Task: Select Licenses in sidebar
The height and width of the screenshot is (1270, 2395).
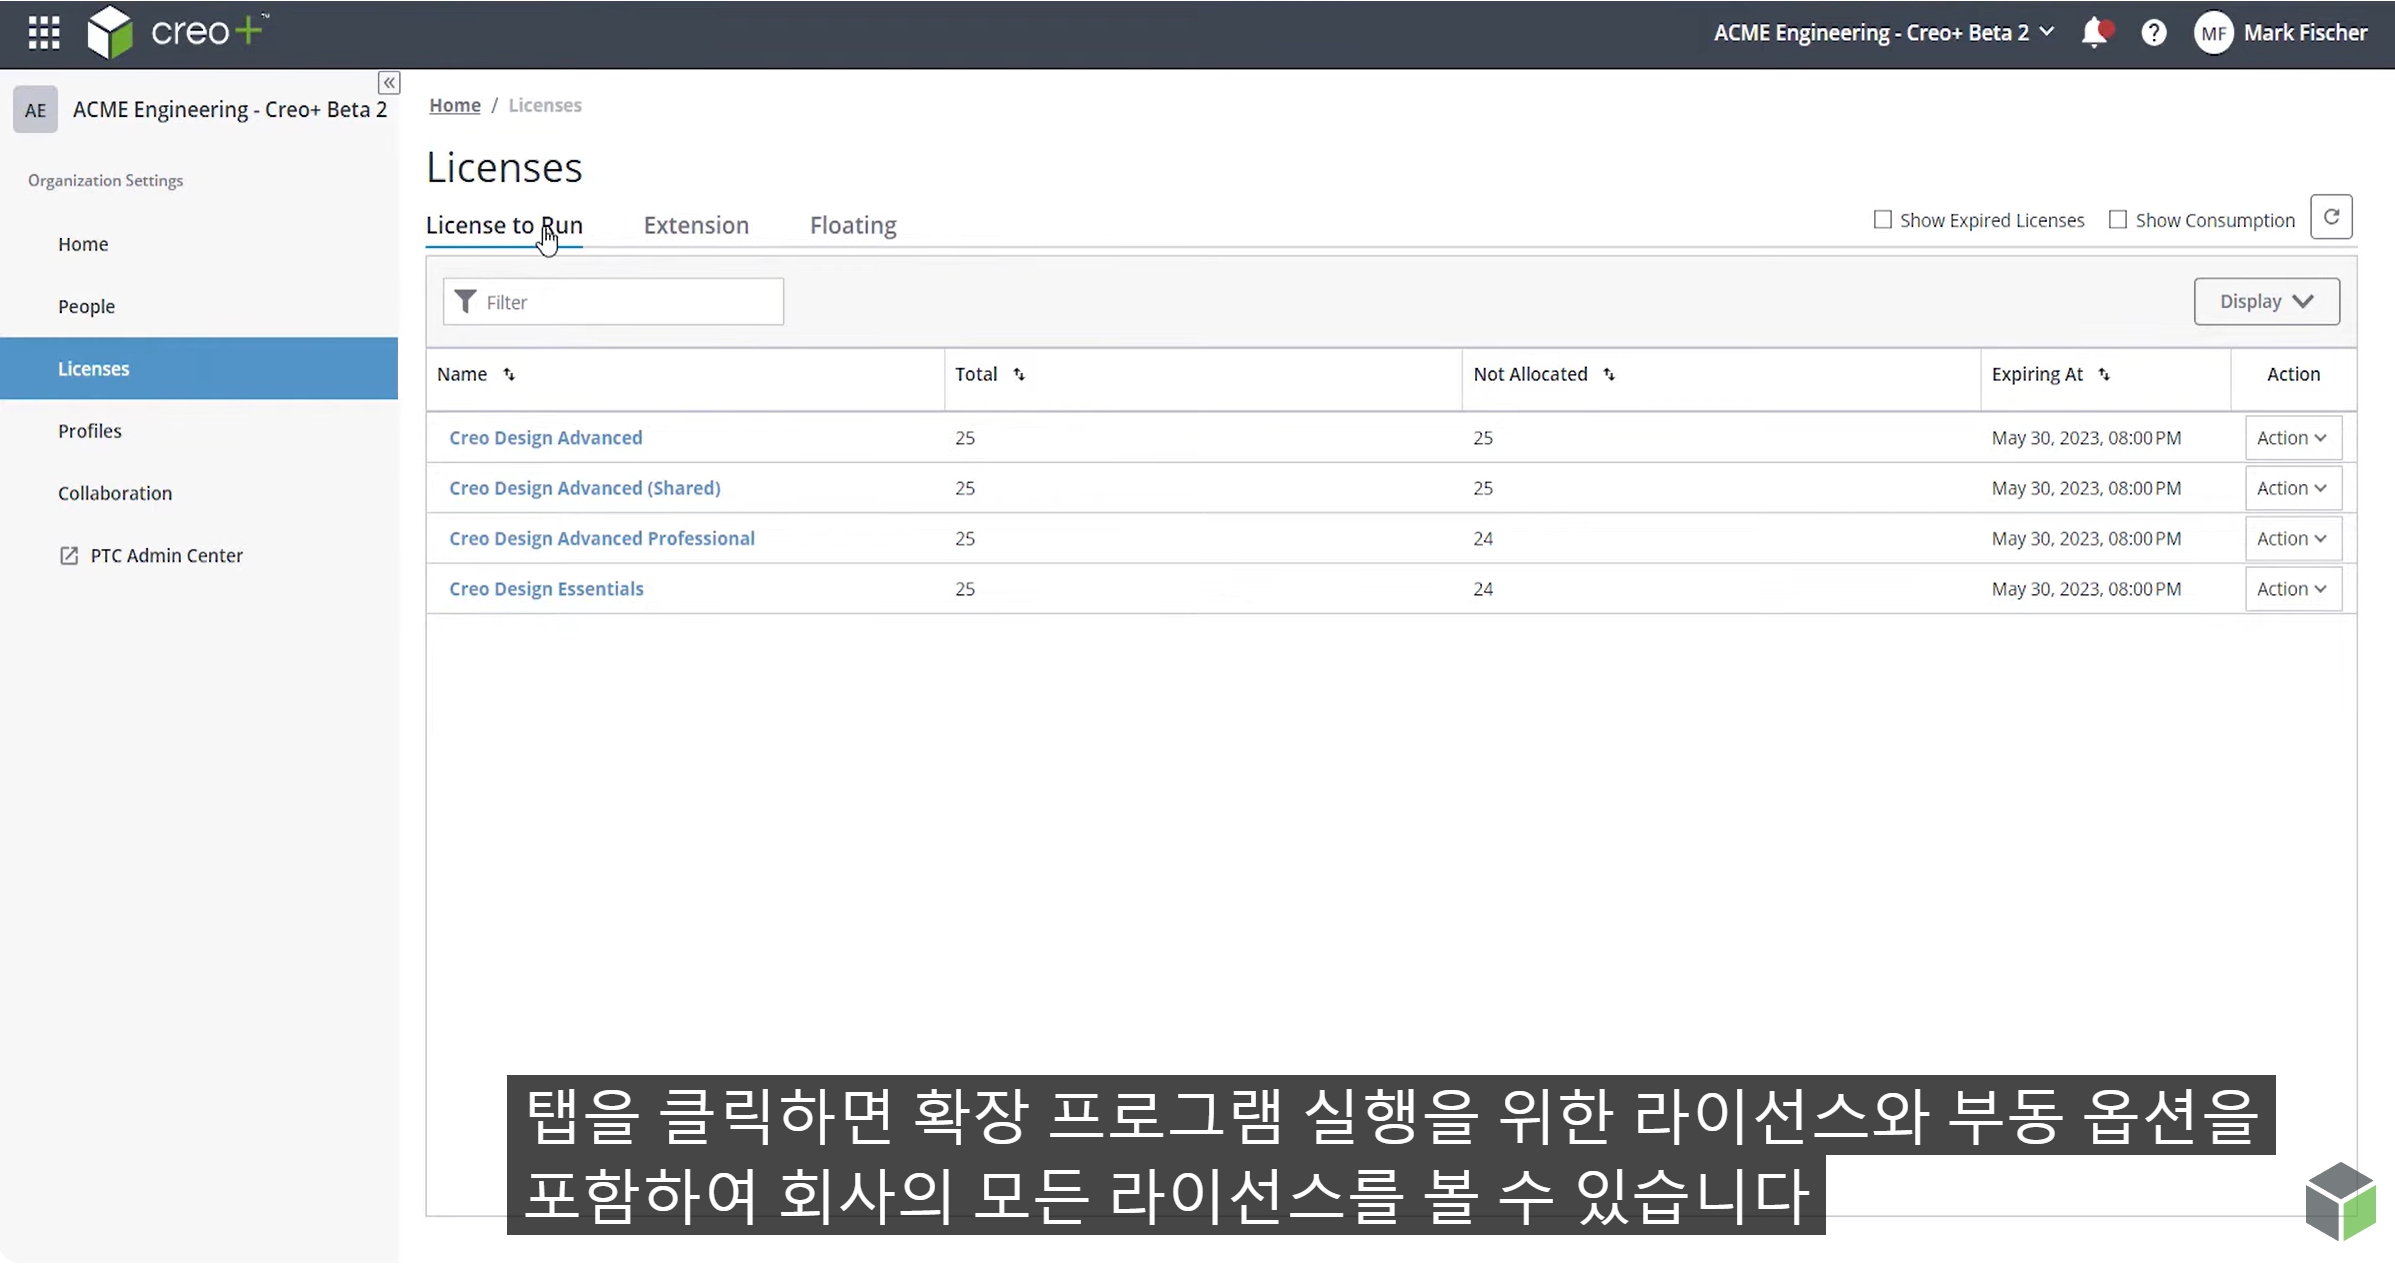Action: coord(199,368)
